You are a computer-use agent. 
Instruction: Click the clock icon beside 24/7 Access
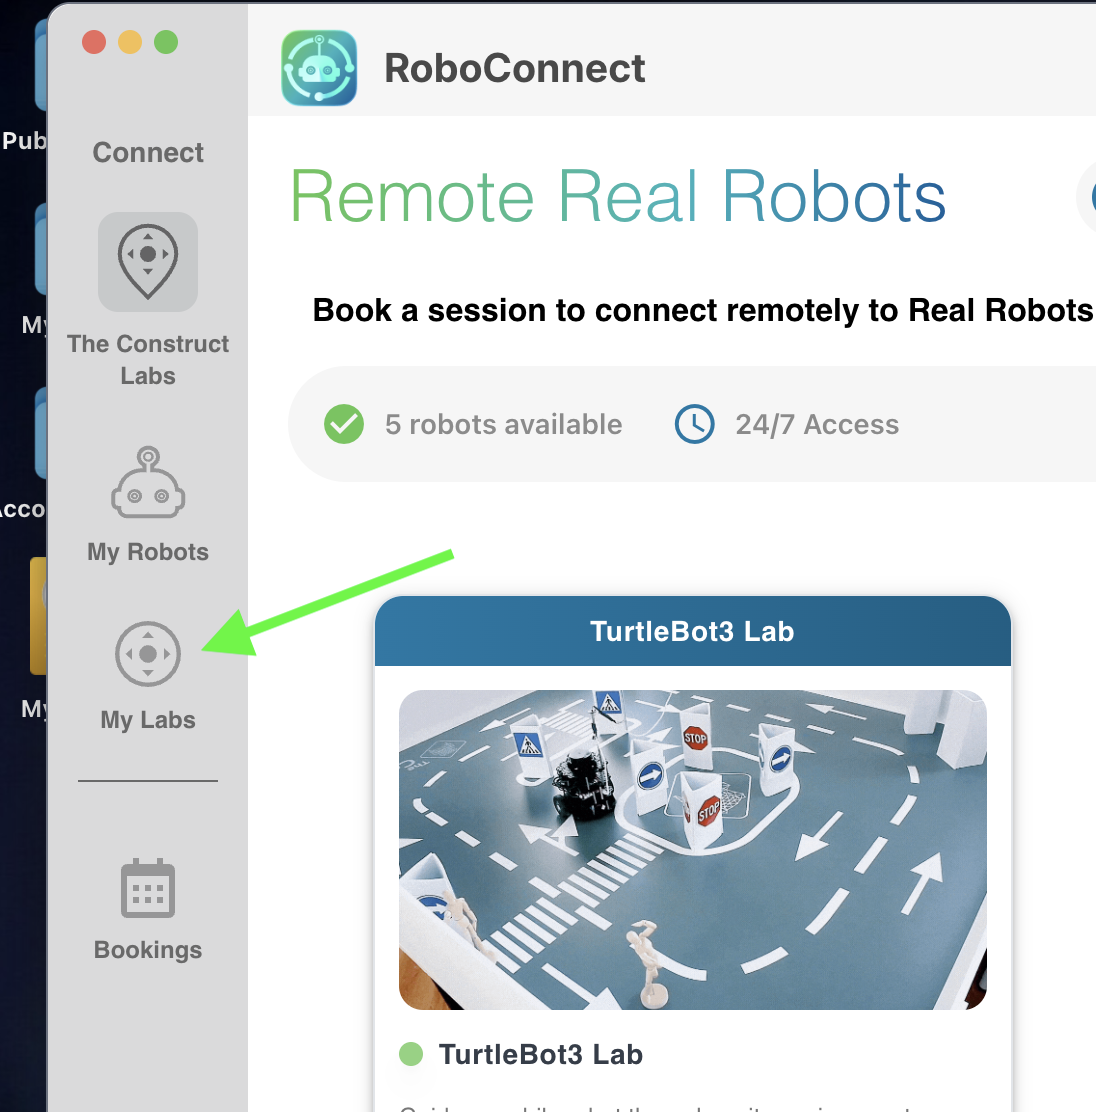click(x=694, y=424)
